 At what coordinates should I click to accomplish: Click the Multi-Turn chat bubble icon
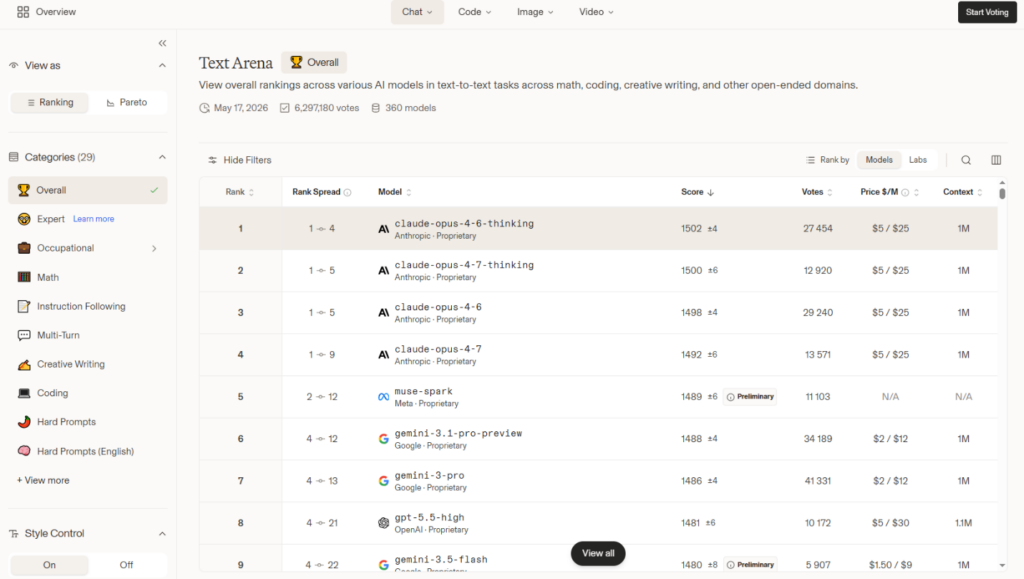pos(24,335)
